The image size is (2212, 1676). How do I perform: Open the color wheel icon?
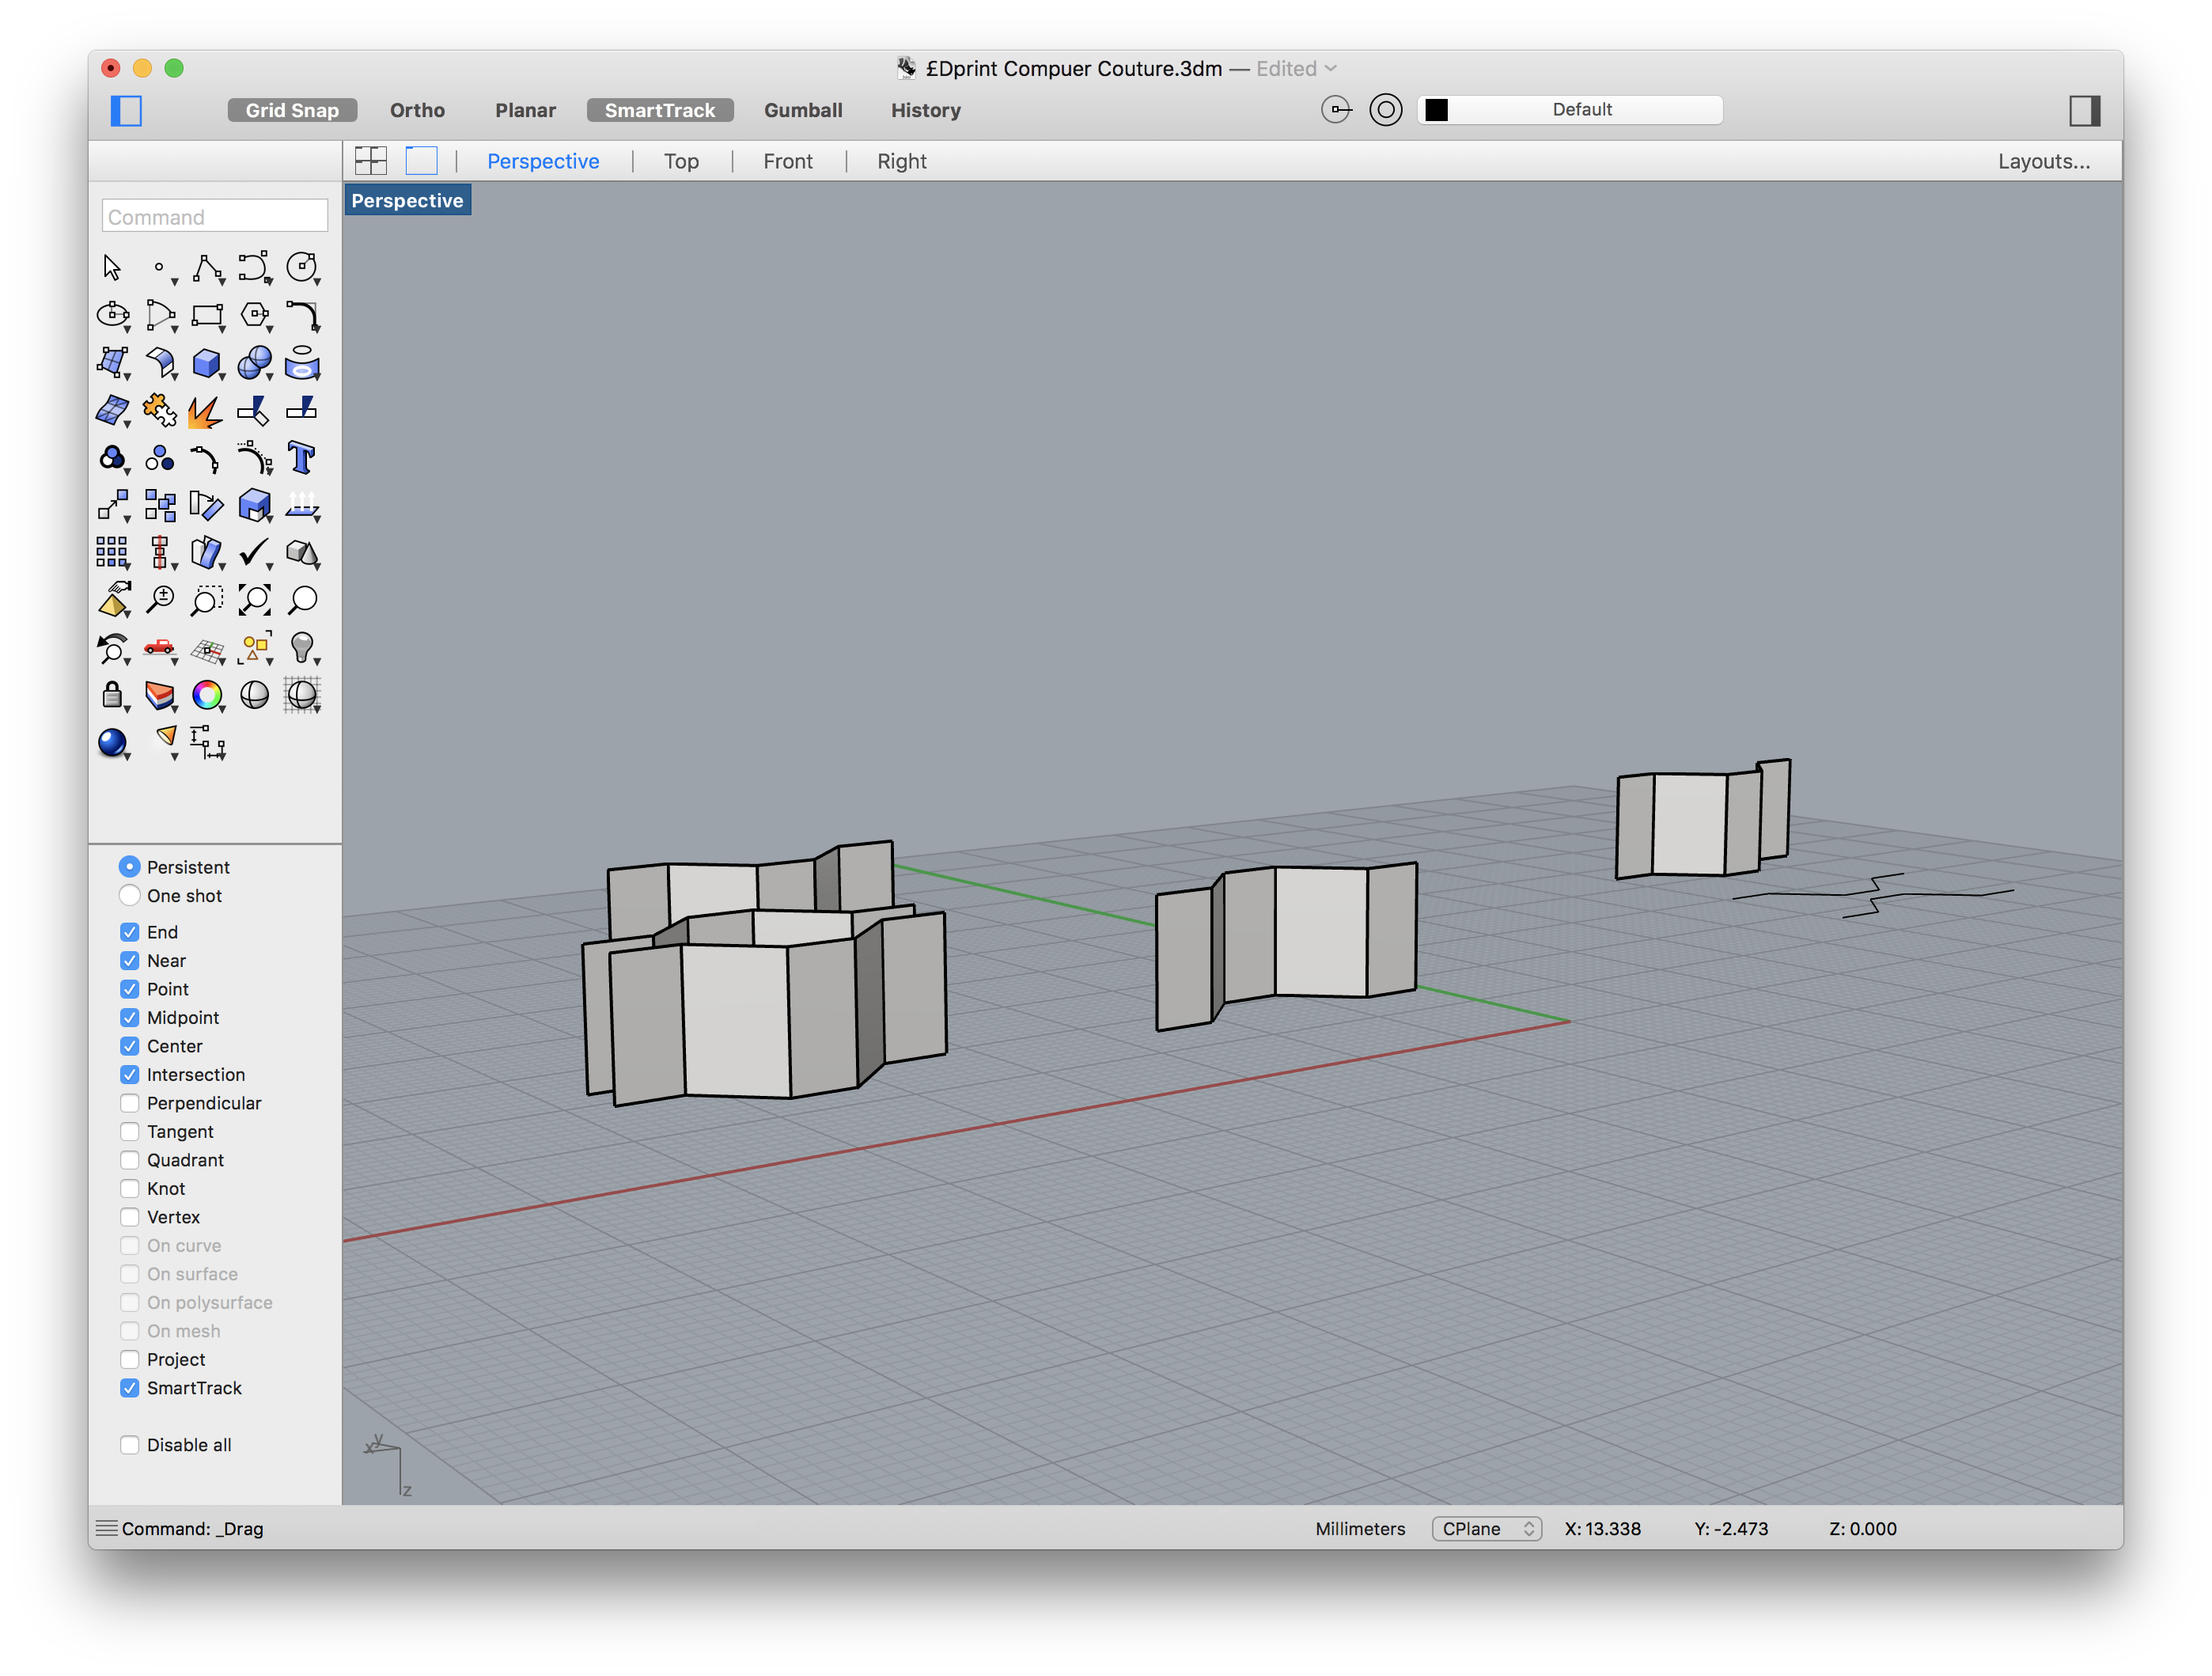coord(207,695)
